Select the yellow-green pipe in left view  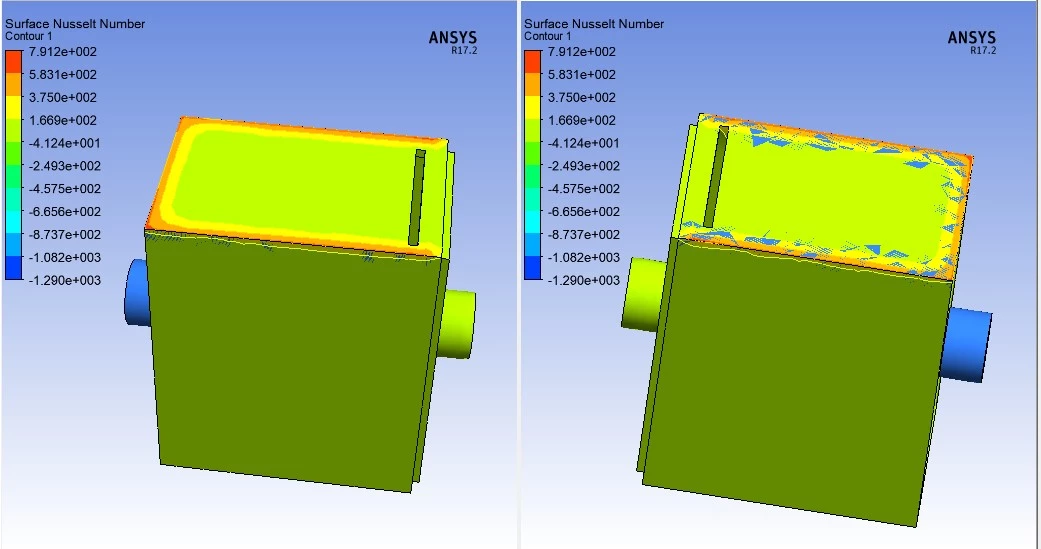[x=458, y=325]
